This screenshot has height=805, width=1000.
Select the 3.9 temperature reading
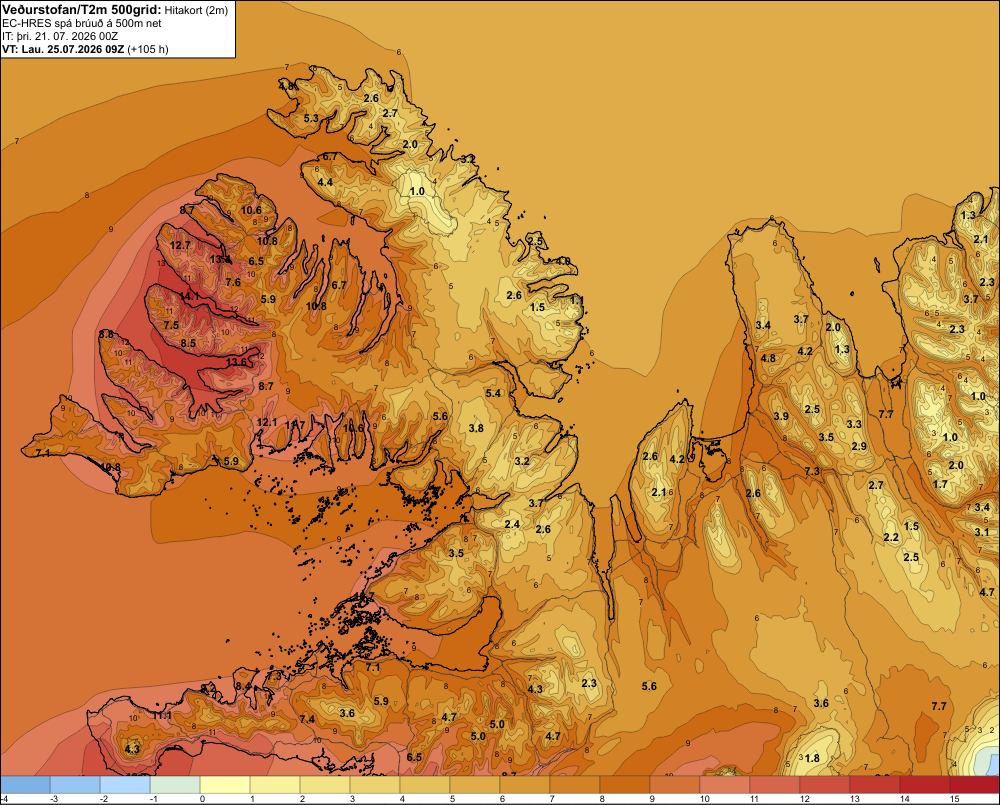pyautogui.click(x=781, y=417)
